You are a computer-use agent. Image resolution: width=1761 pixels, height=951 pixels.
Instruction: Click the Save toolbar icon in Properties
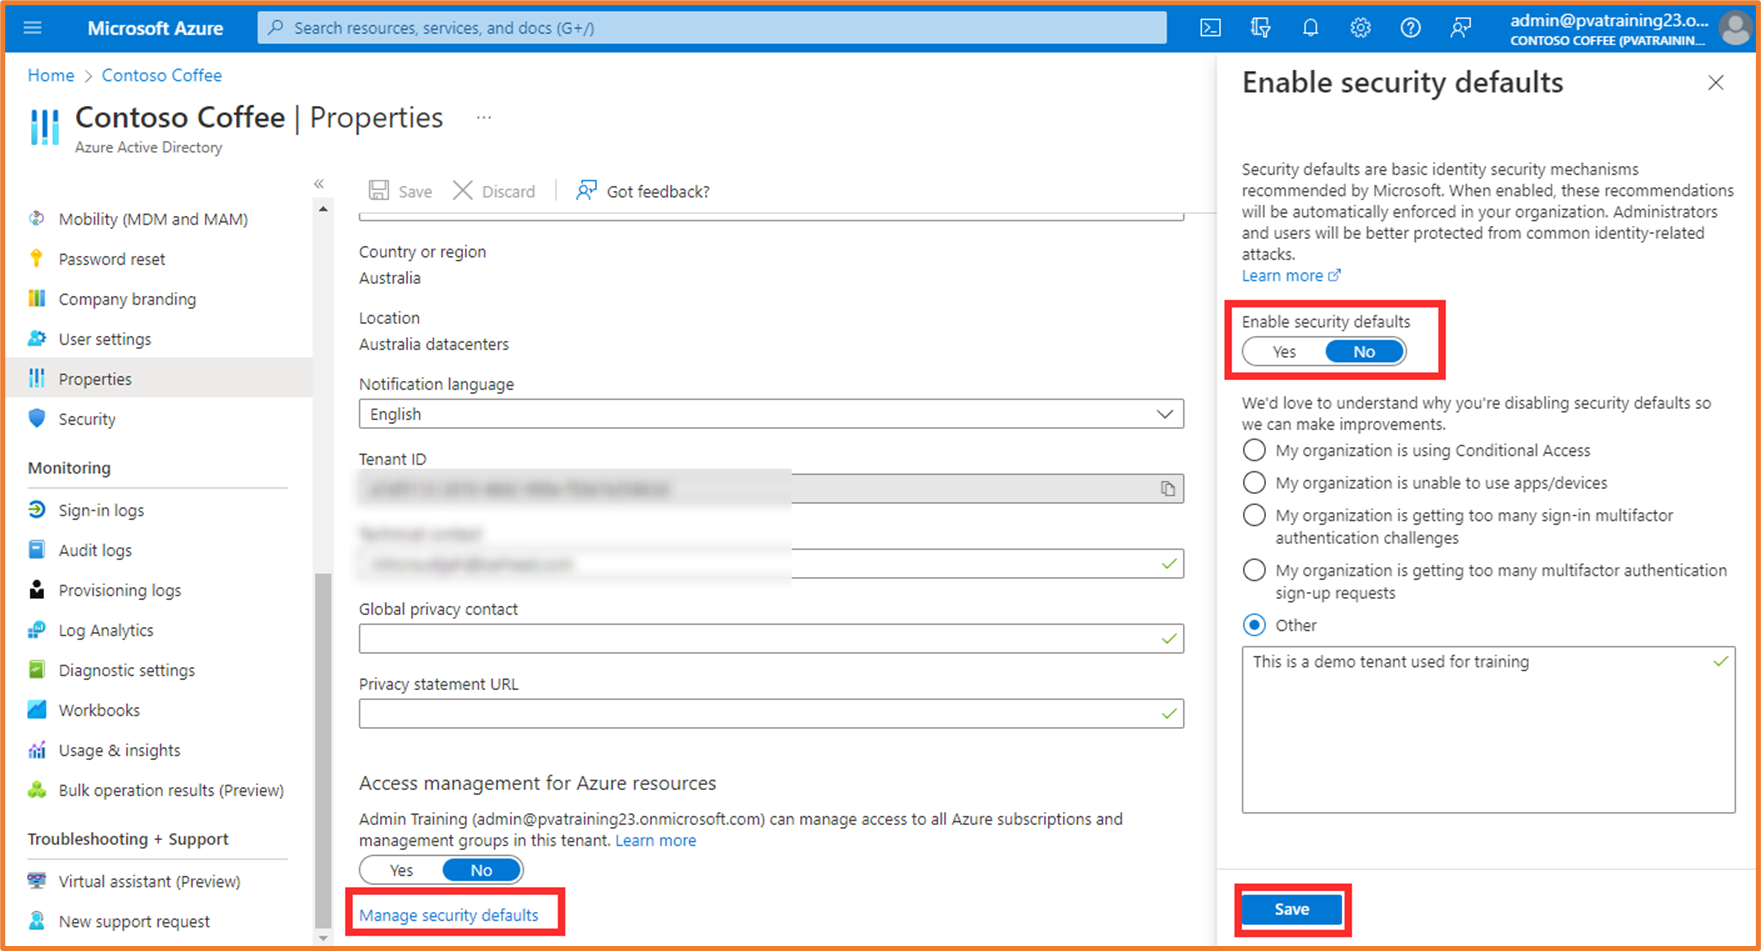[400, 191]
